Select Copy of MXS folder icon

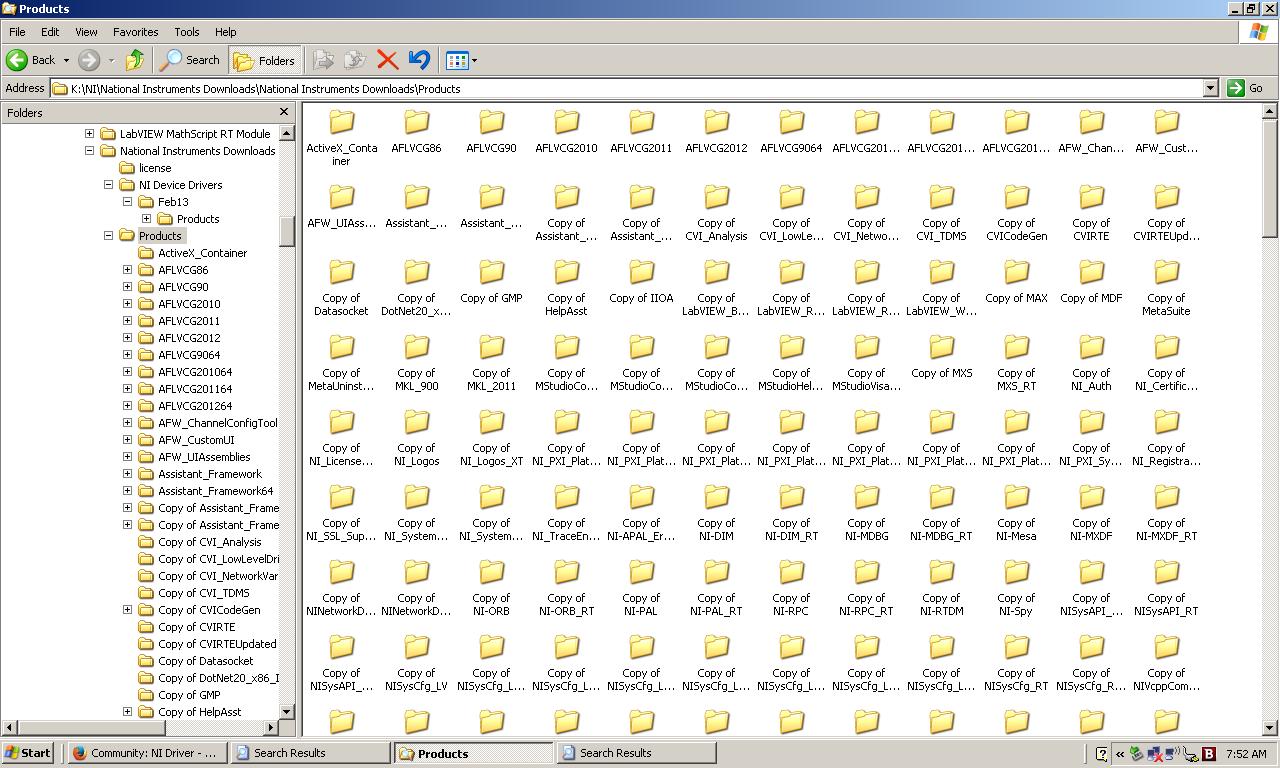click(941, 347)
